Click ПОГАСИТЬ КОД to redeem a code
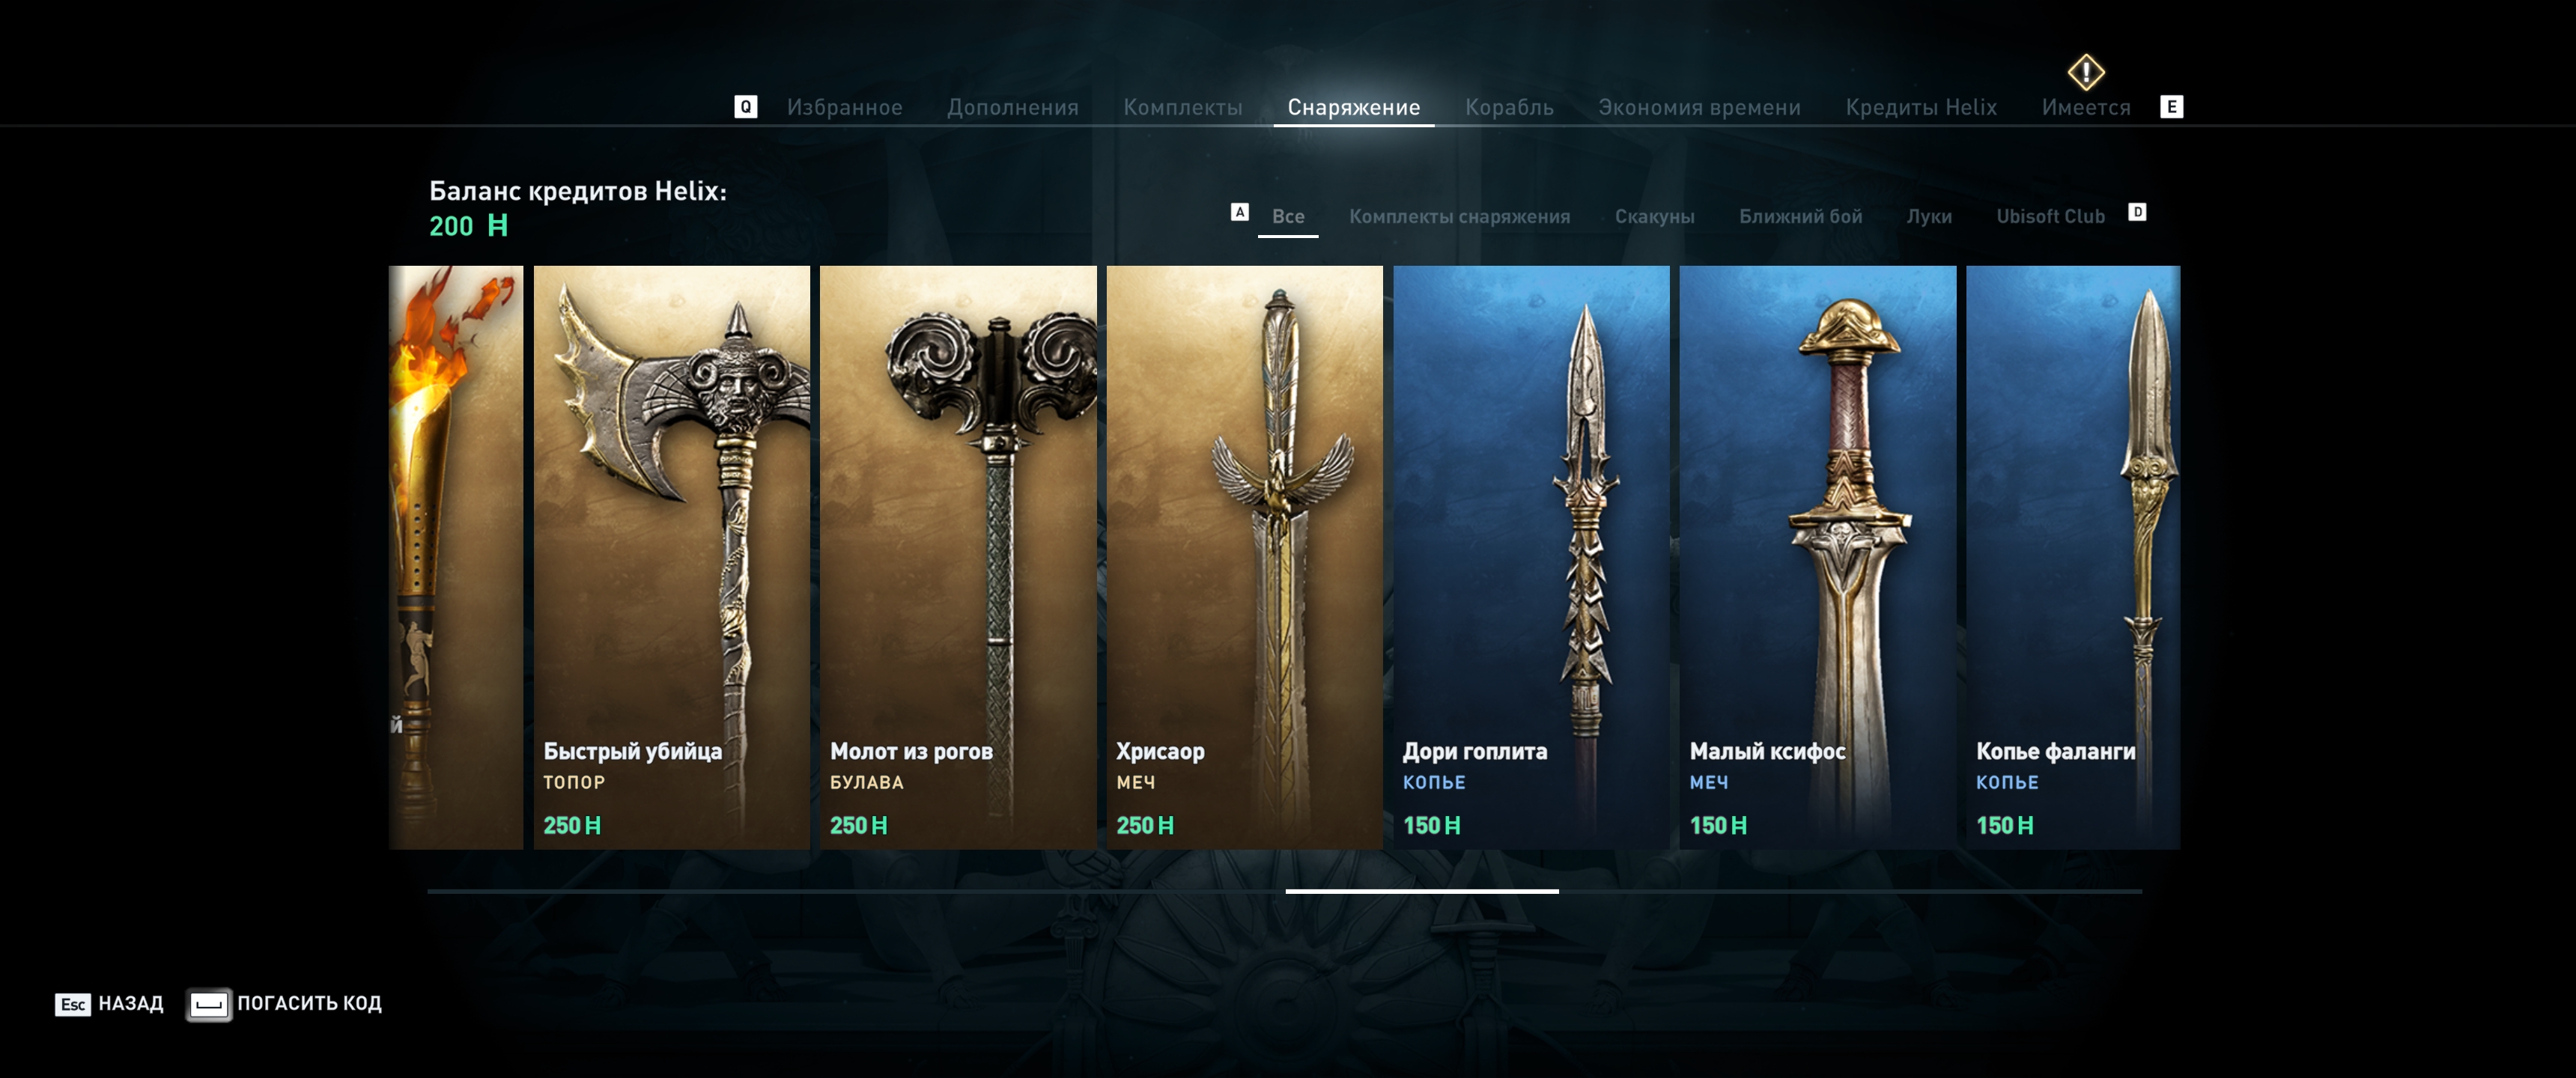 (309, 1003)
